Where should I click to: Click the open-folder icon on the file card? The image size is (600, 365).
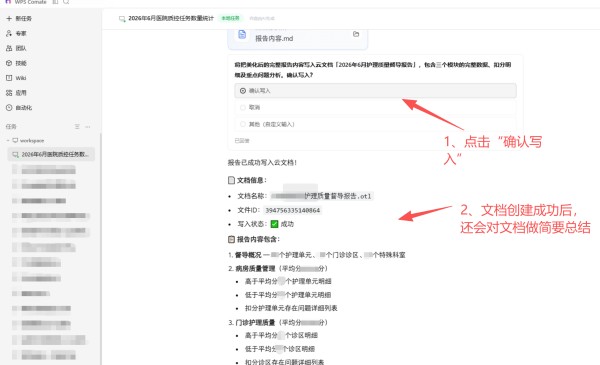coord(356,34)
